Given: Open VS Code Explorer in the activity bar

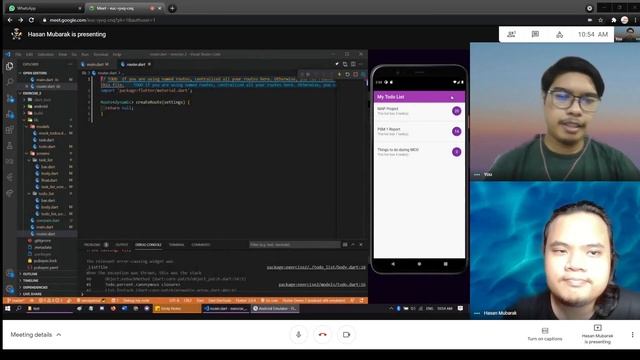Looking at the screenshot, I should point(10,66).
